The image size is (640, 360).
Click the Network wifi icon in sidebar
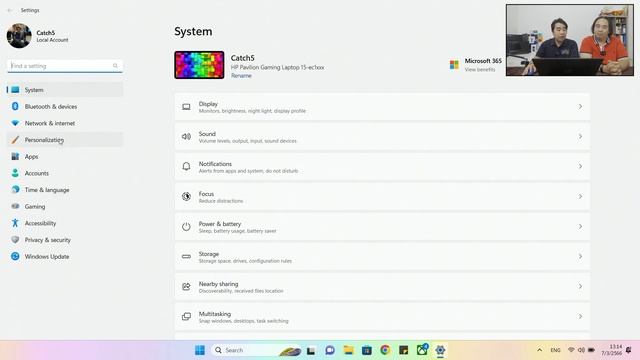pos(15,123)
